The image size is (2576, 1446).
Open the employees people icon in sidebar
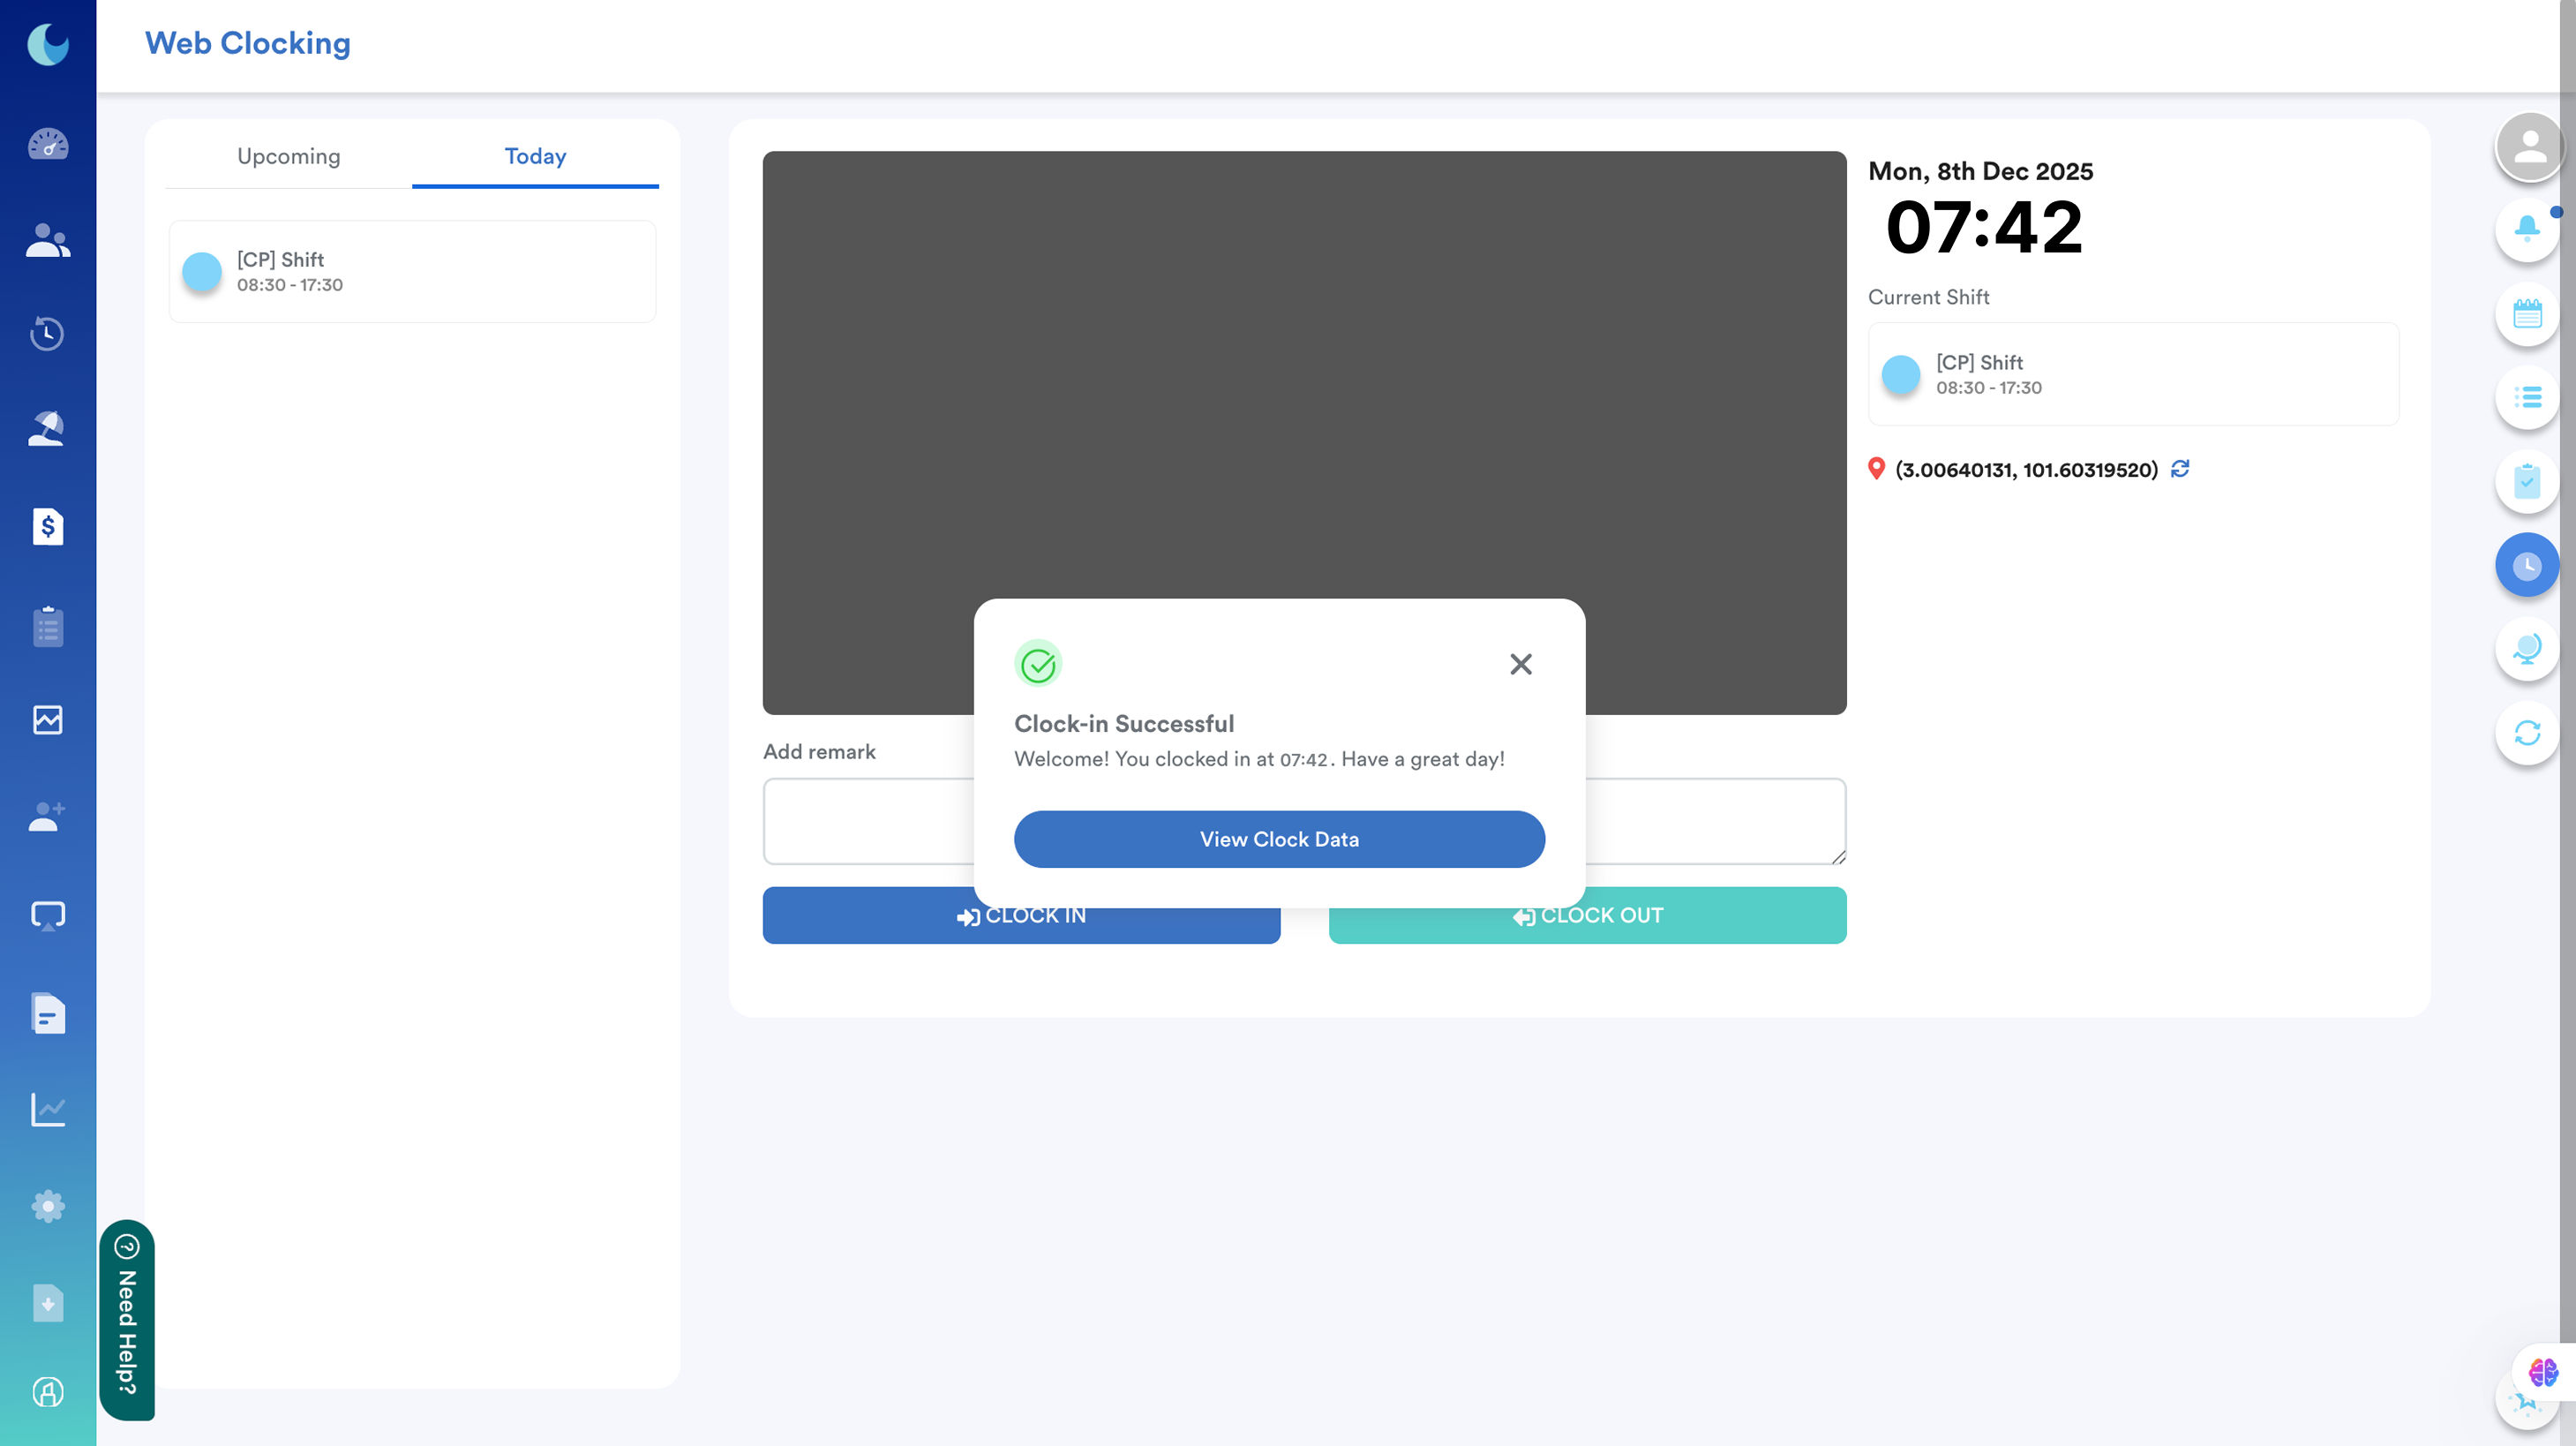click(47, 240)
